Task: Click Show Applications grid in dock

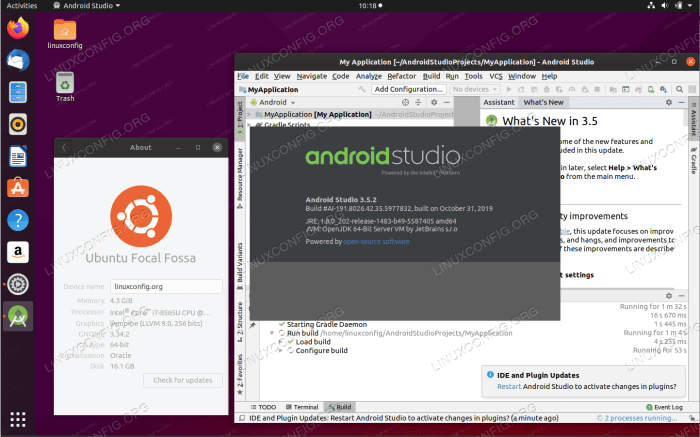Action: [x=18, y=419]
